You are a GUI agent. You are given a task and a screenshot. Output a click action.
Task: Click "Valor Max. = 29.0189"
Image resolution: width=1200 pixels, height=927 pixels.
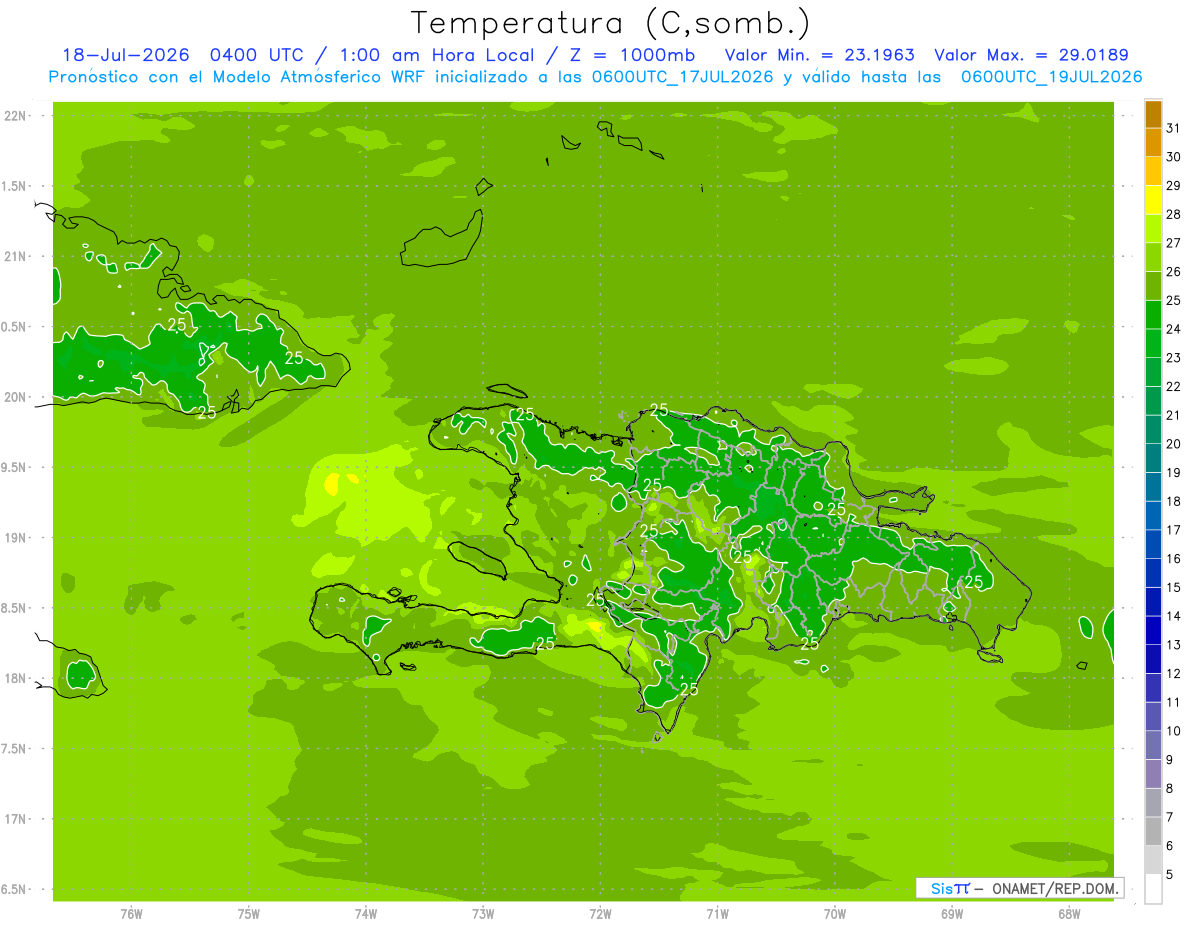pos(1031,55)
